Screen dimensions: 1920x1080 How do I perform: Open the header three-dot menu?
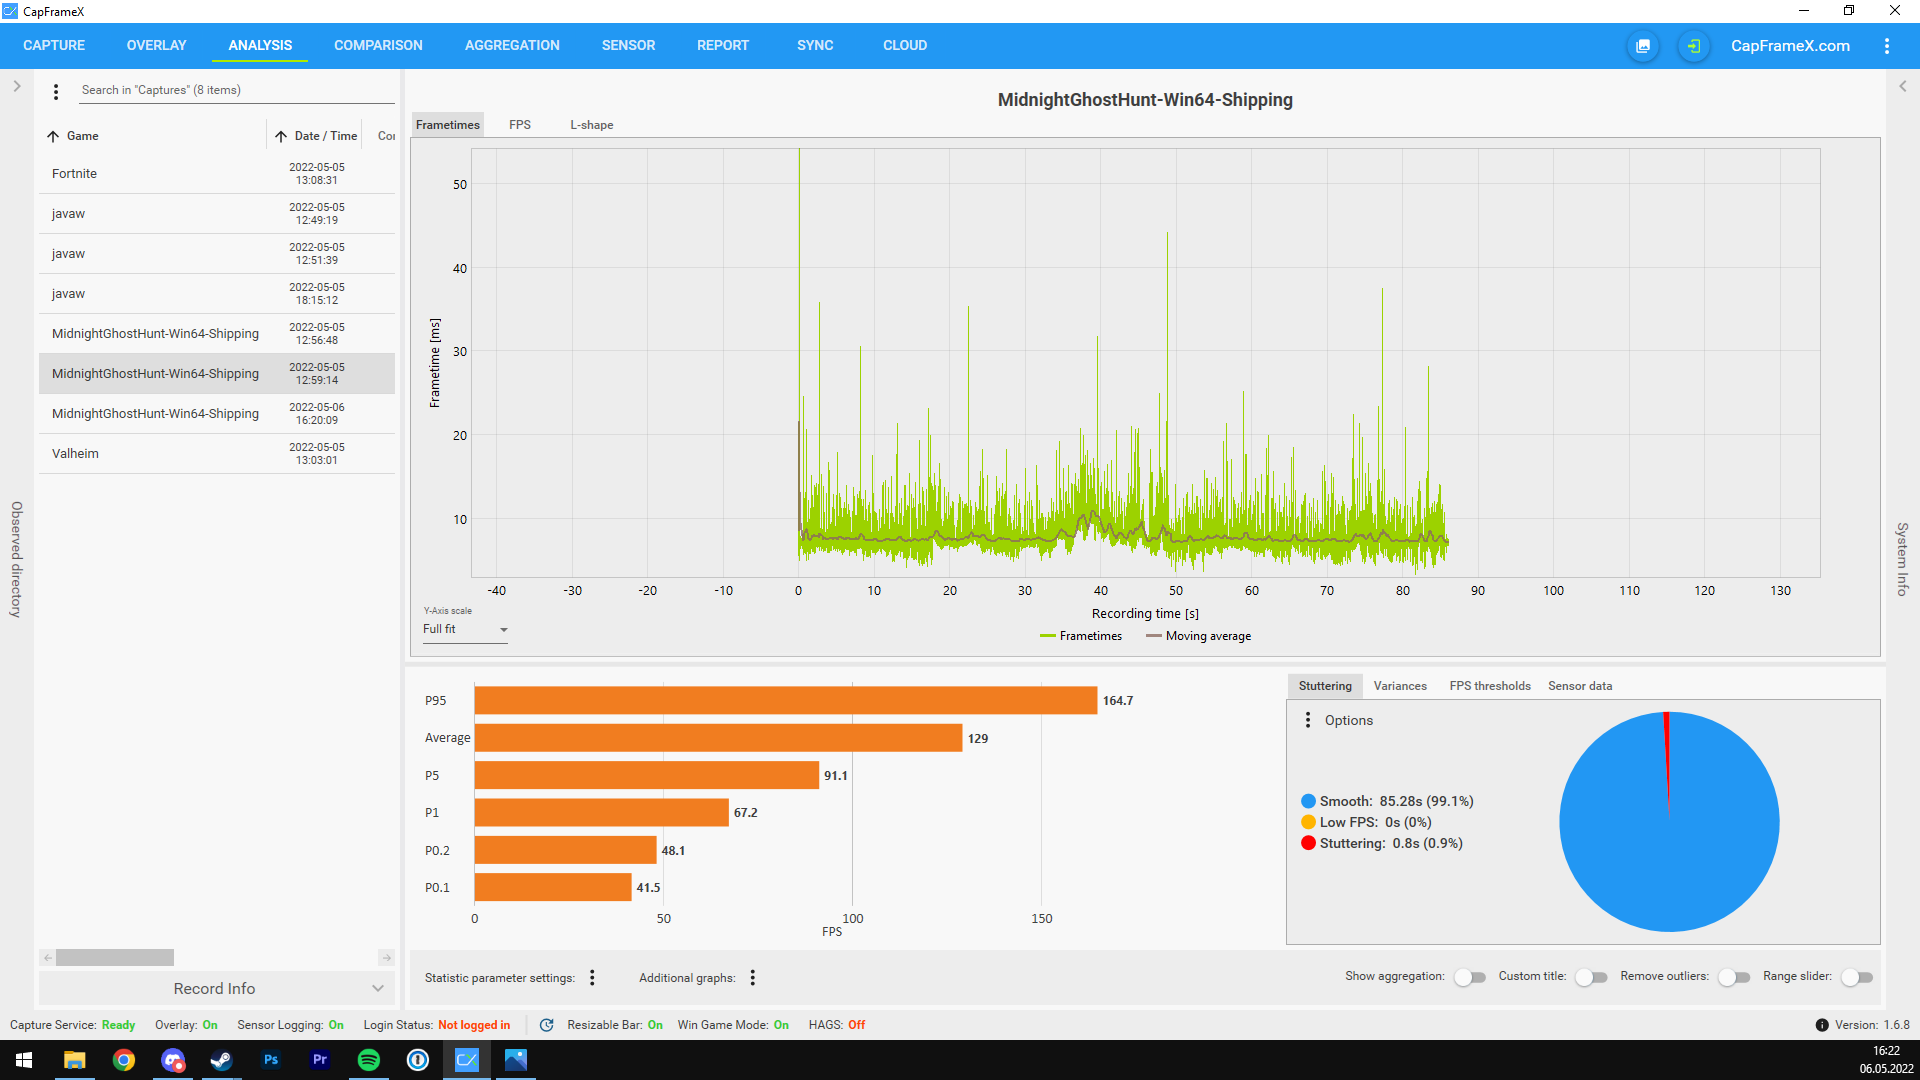click(1886, 46)
